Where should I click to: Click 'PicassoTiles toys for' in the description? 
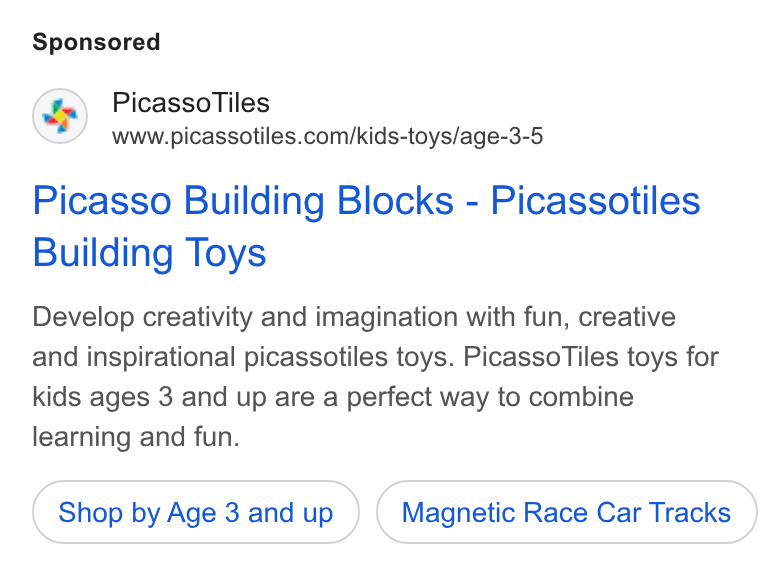(591, 357)
